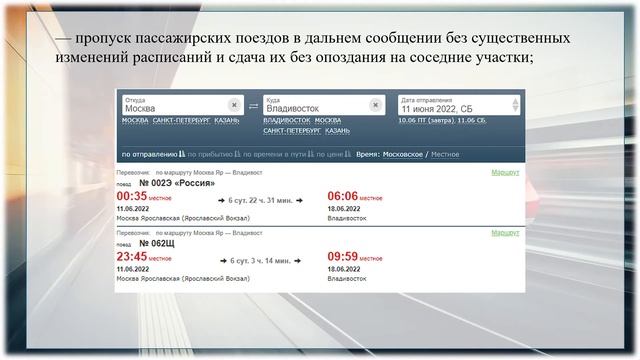
Task: Open Маршрут link for train 002Э
Action: (505, 173)
